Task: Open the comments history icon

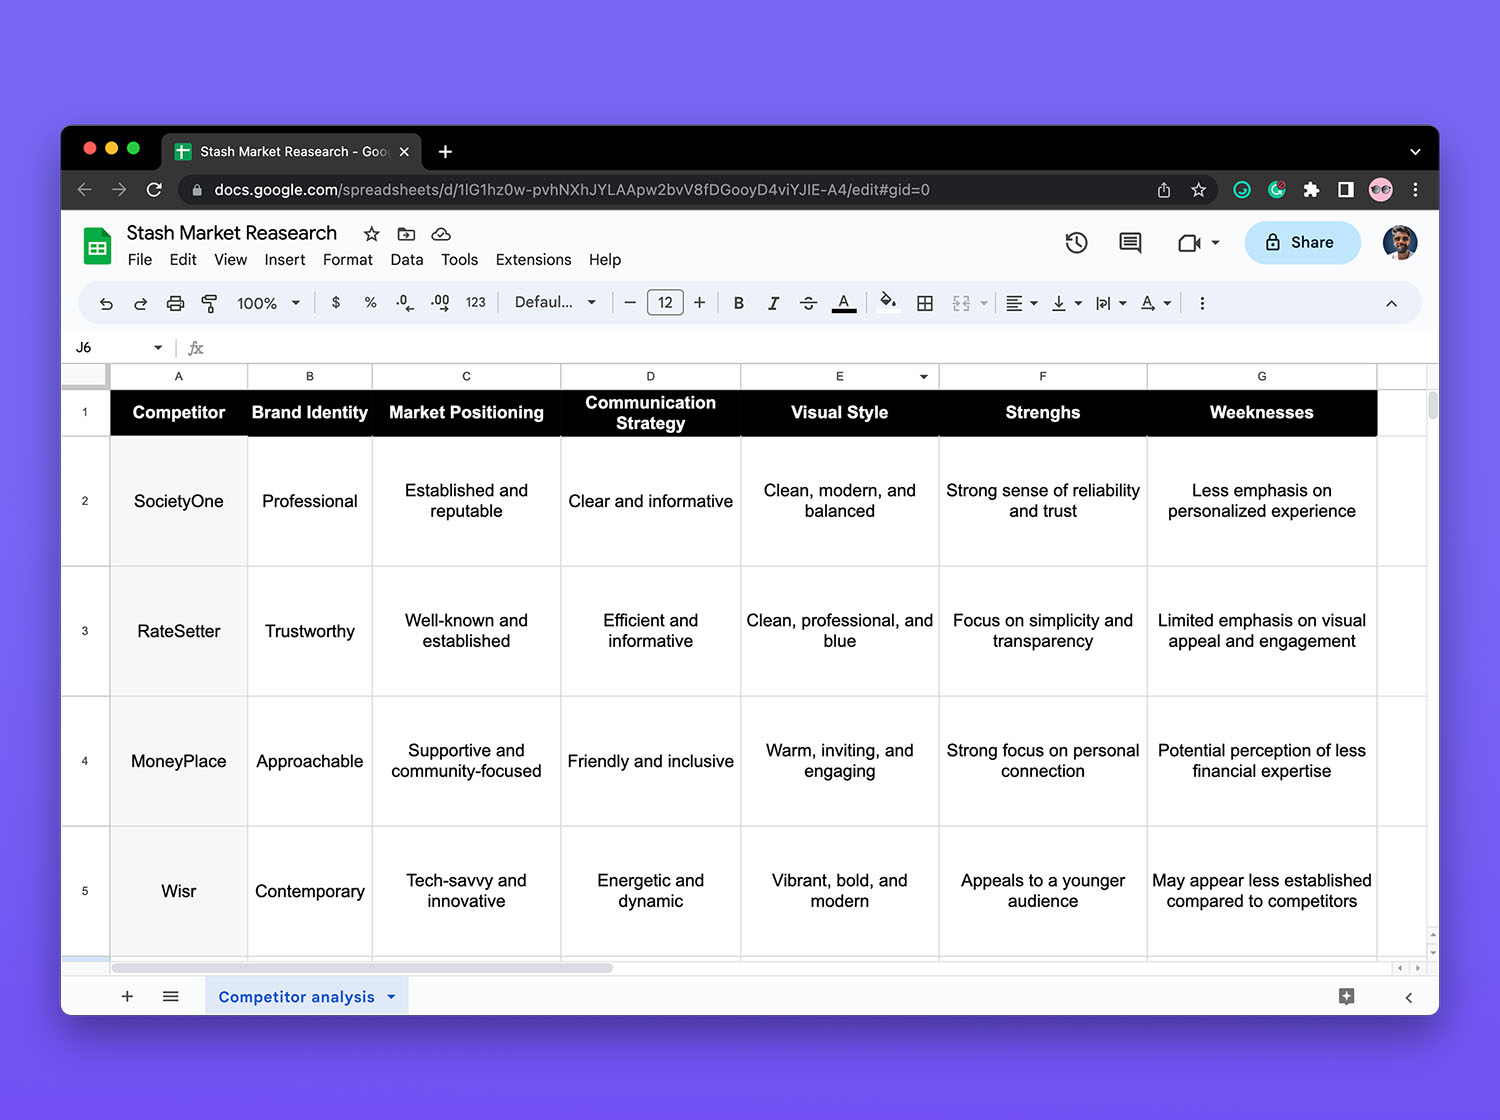Action: [x=1130, y=242]
